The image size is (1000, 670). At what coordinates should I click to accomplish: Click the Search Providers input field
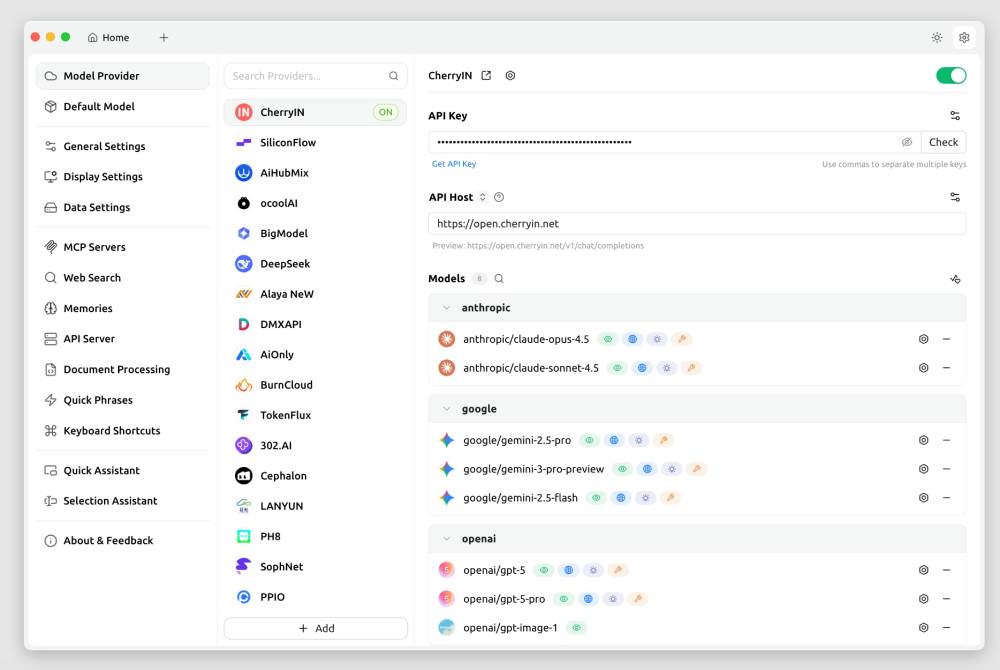pos(307,76)
